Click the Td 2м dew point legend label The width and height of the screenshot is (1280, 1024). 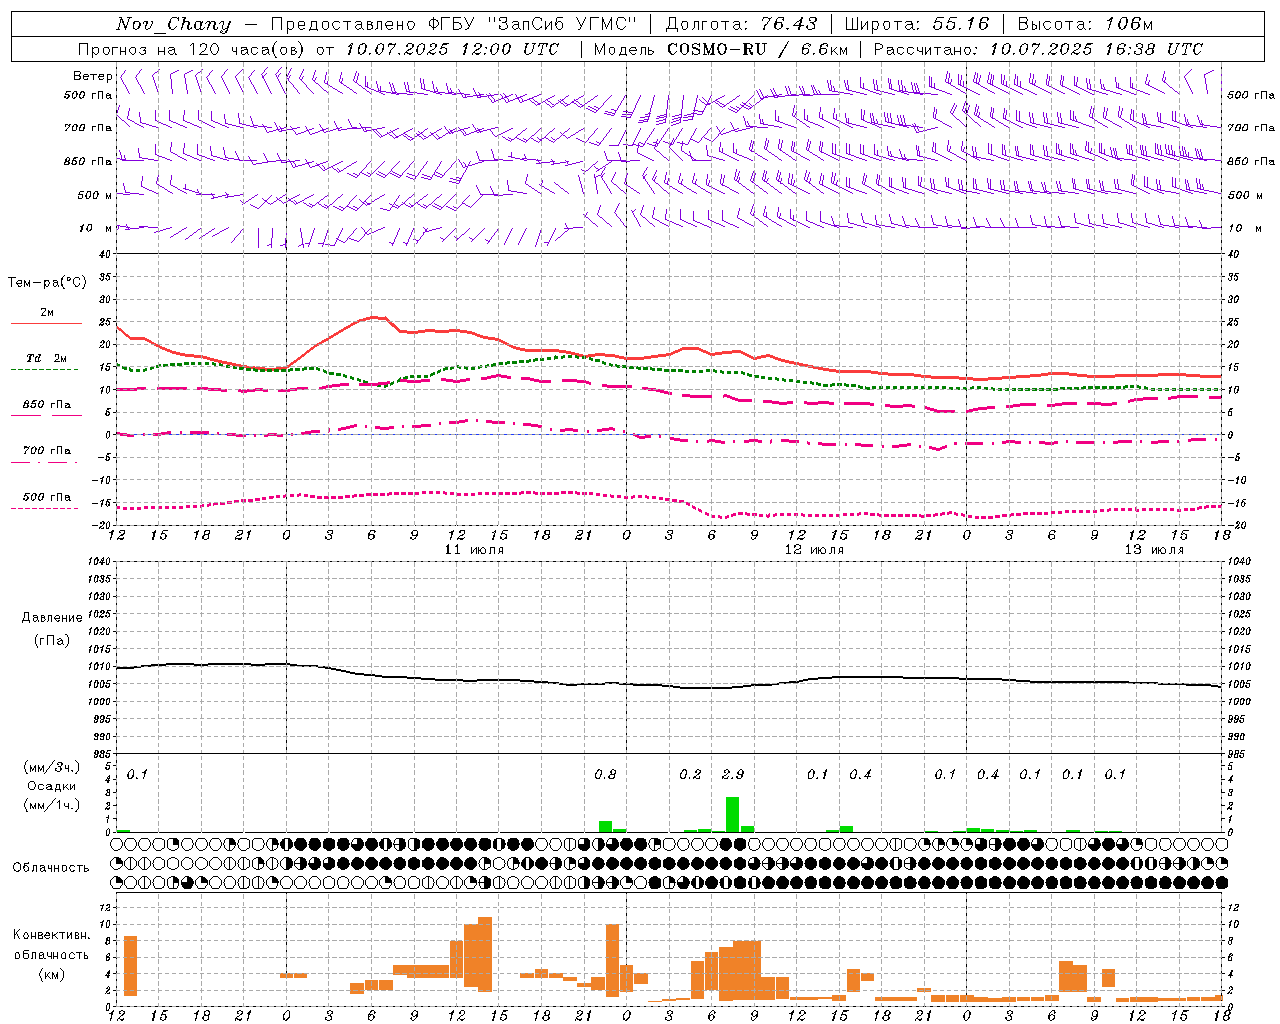pos(47,358)
